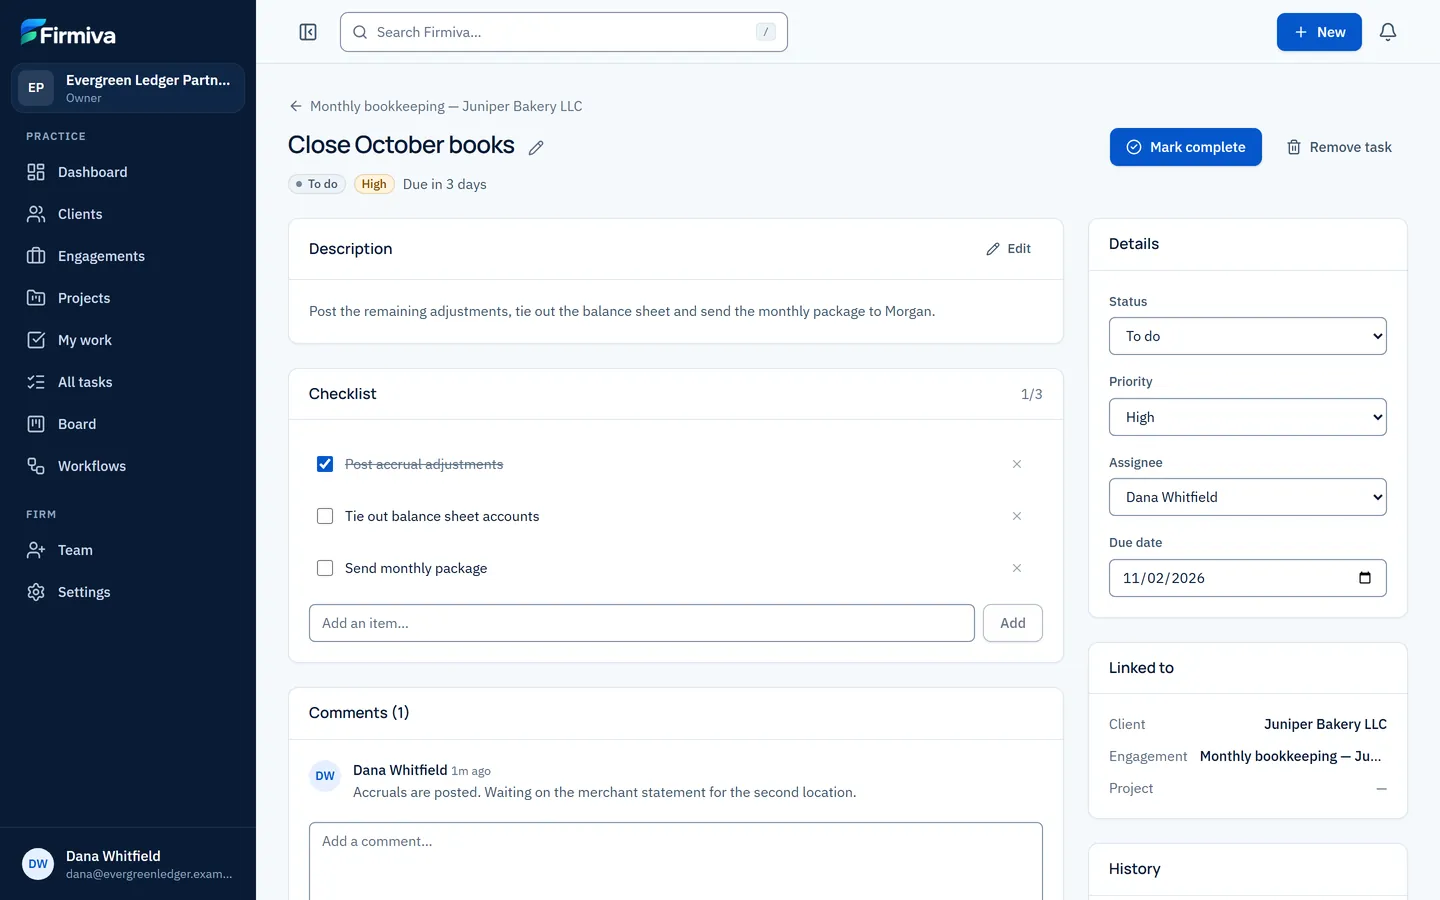Viewport: 1440px width, 900px height.
Task: View All tasks
Action: (128, 382)
